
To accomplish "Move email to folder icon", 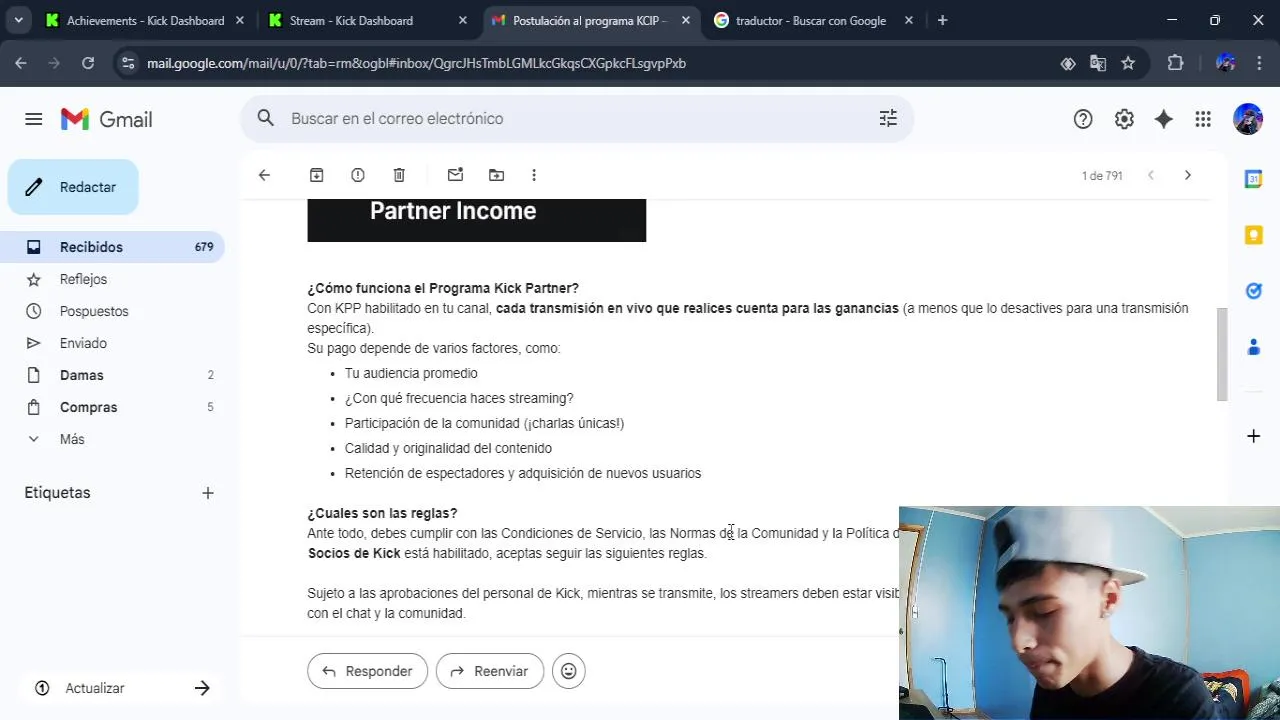I will pyautogui.click(x=496, y=175).
